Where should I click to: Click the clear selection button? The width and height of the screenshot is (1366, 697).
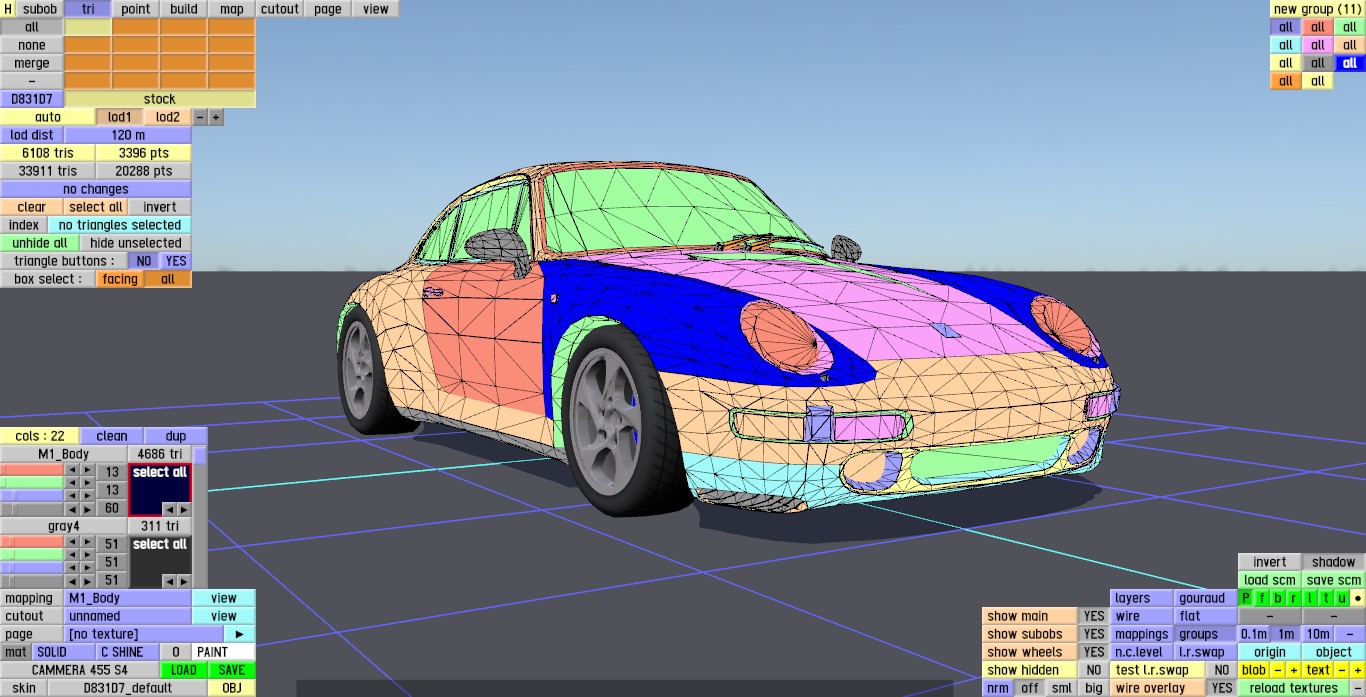32,207
